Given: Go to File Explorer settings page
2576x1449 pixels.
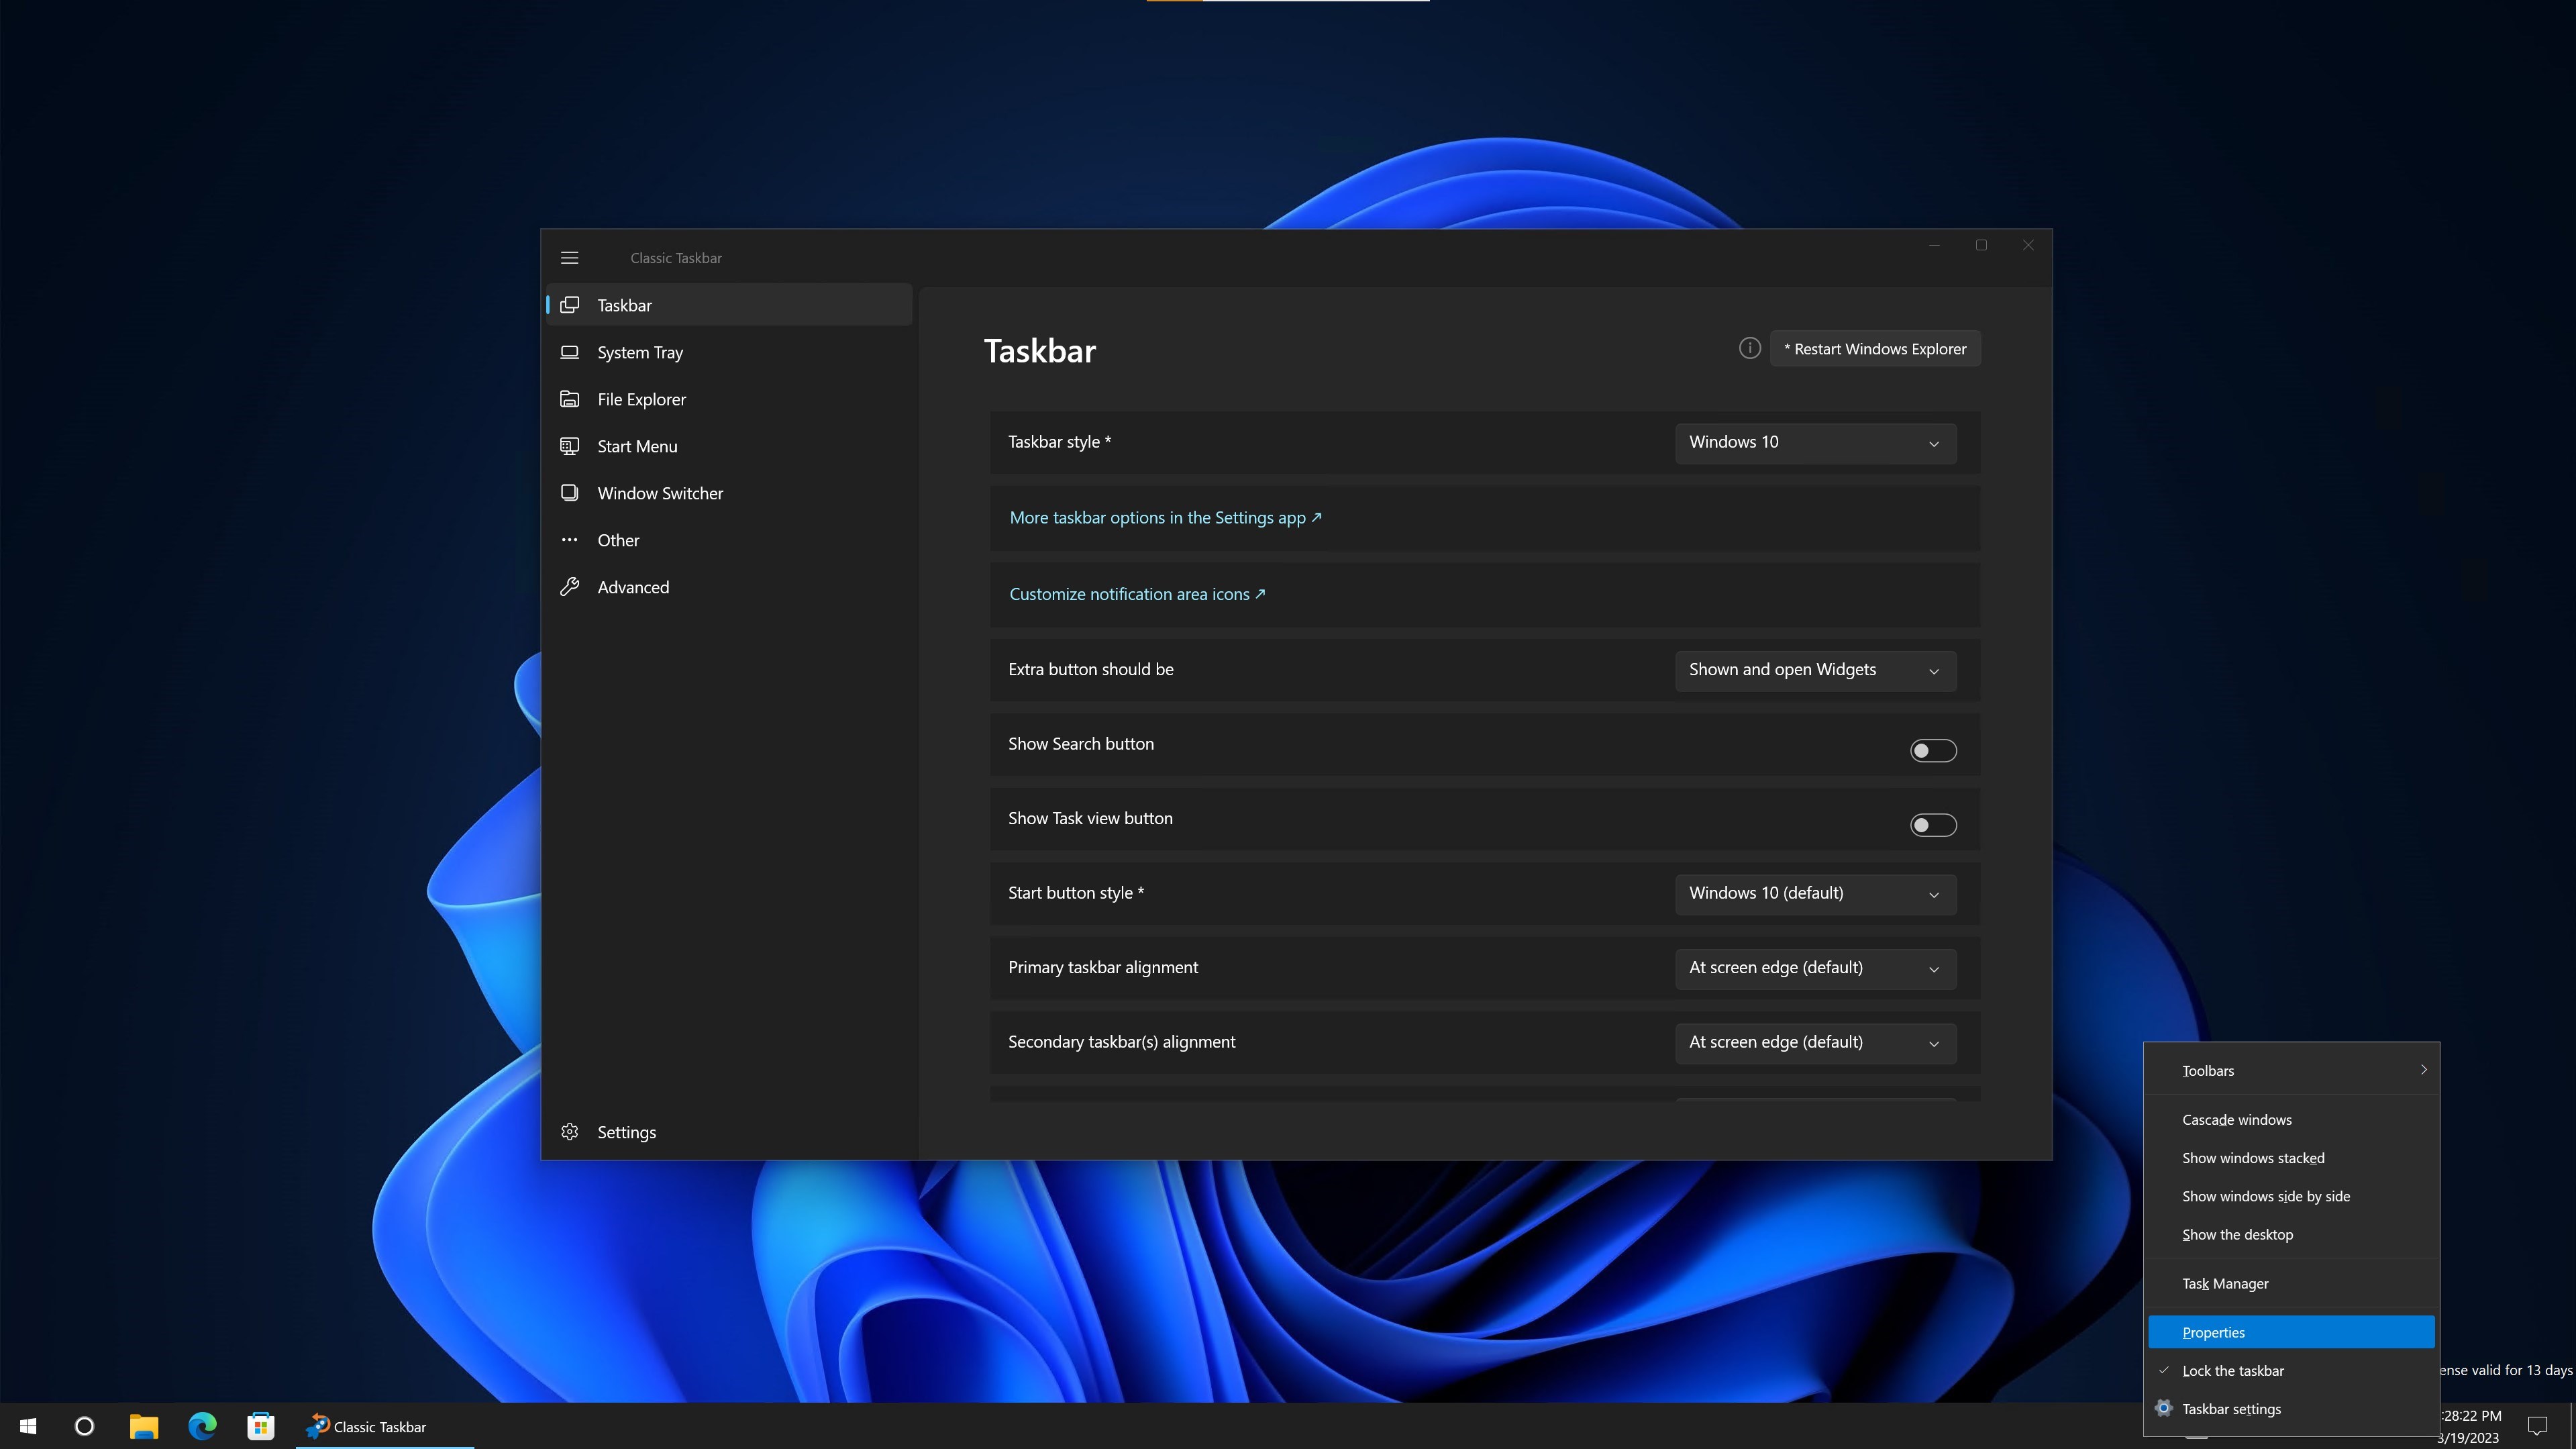Looking at the screenshot, I should (x=641, y=399).
